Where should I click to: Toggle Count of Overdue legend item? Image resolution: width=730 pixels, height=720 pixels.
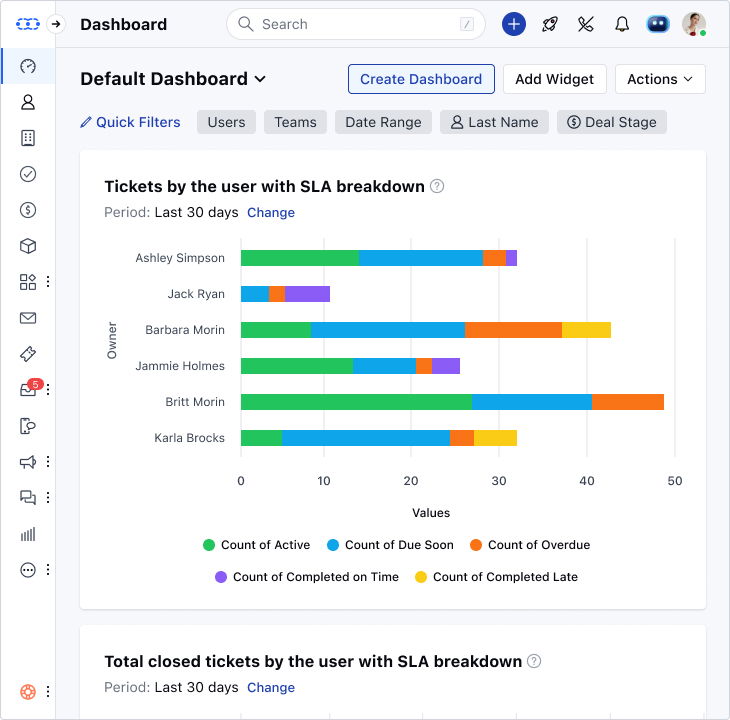(x=530, y=545)
